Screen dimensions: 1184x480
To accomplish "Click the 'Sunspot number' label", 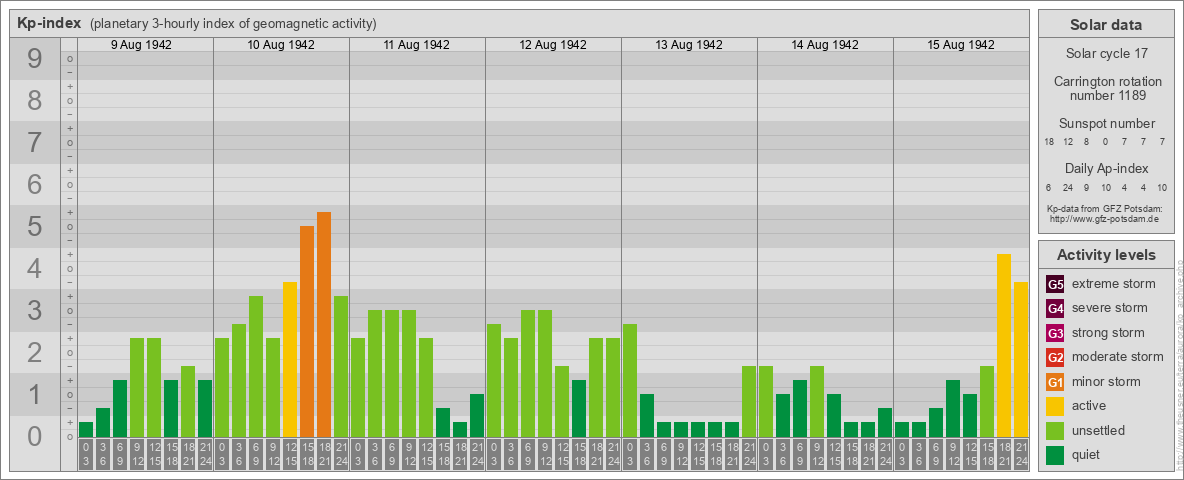I will [x=1106, y=124].
